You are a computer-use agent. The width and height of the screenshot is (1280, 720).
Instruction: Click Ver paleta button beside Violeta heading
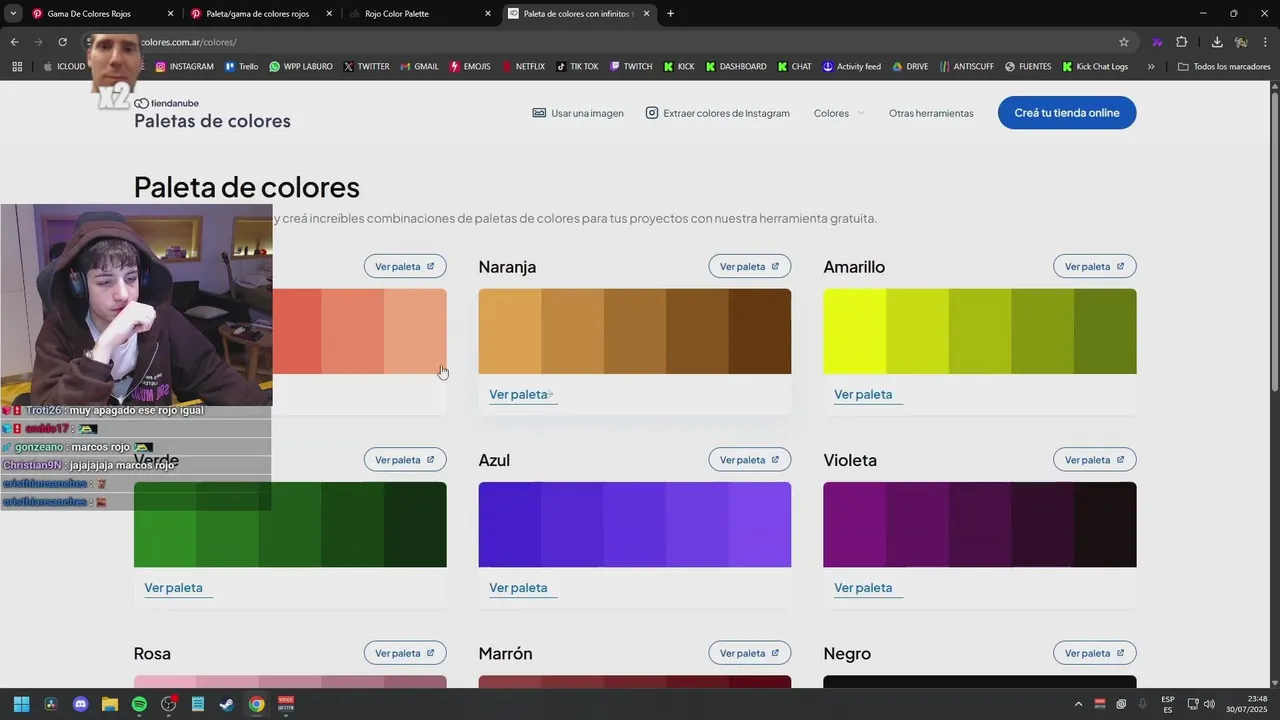pyautogui.click(x=1095, y=460)
